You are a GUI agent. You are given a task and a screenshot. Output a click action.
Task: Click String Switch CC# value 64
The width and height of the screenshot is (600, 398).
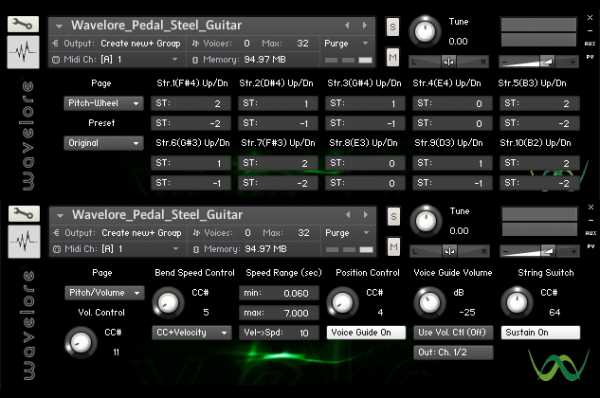pyautogui.click(x=554, y=313)
